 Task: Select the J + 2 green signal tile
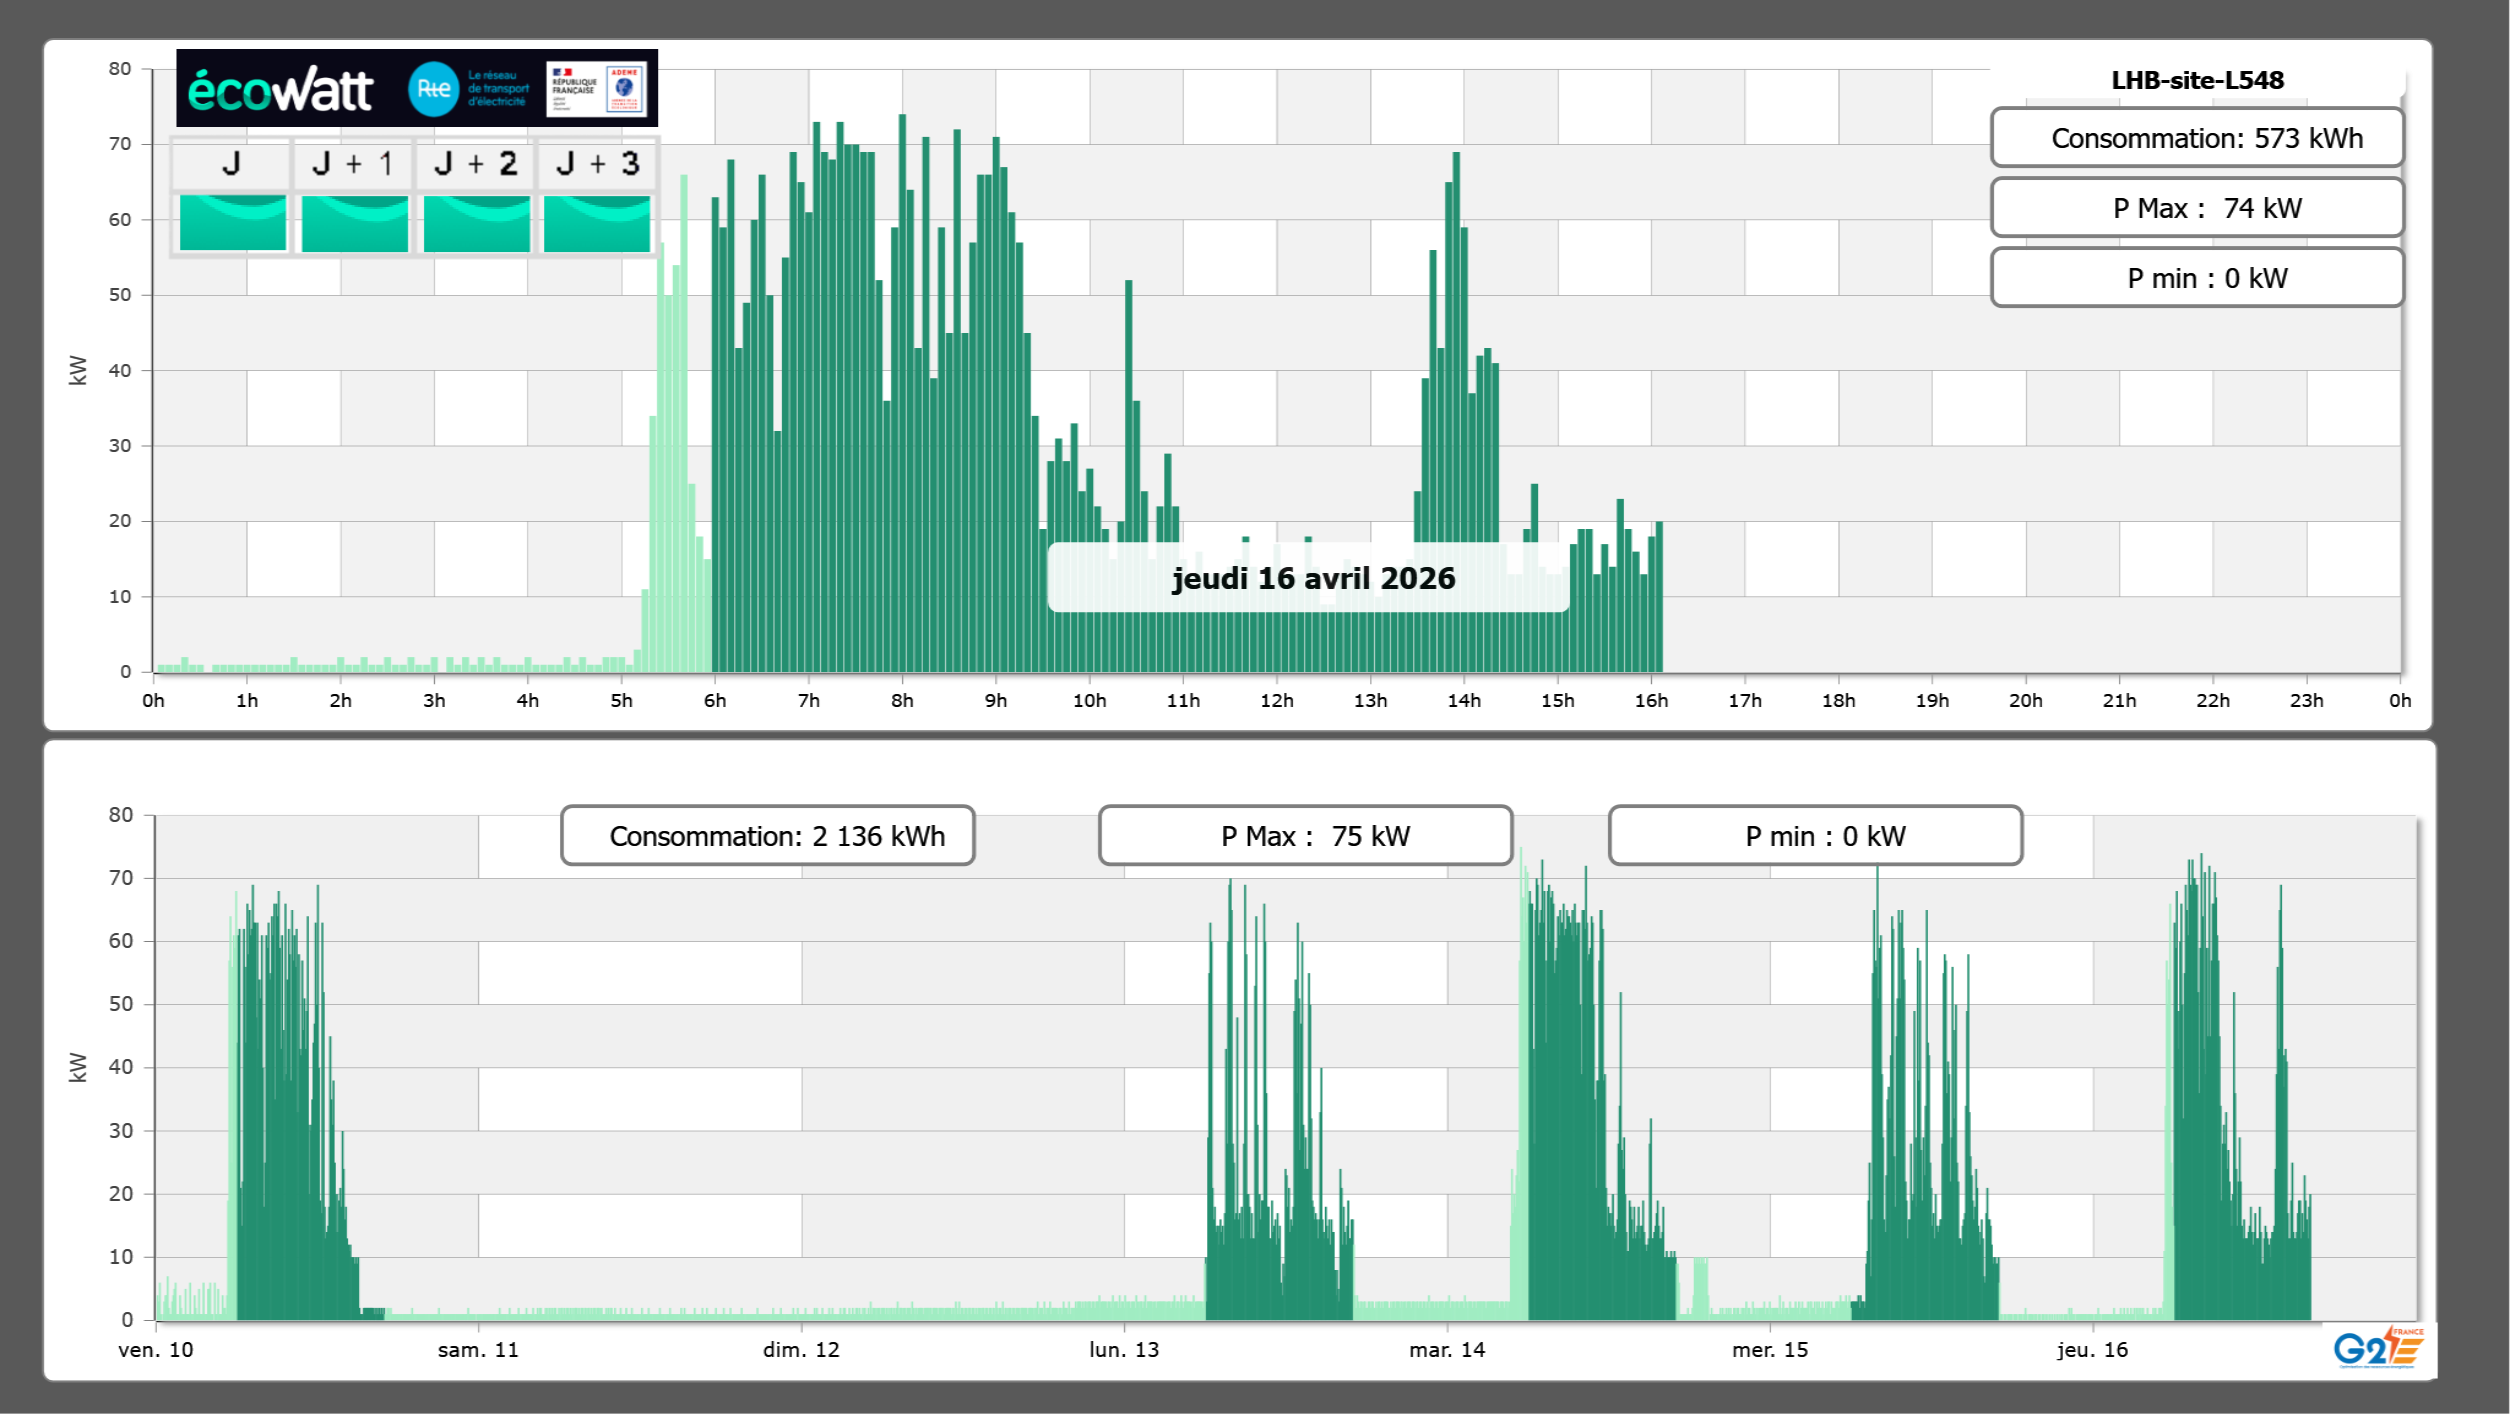point(476,222)
